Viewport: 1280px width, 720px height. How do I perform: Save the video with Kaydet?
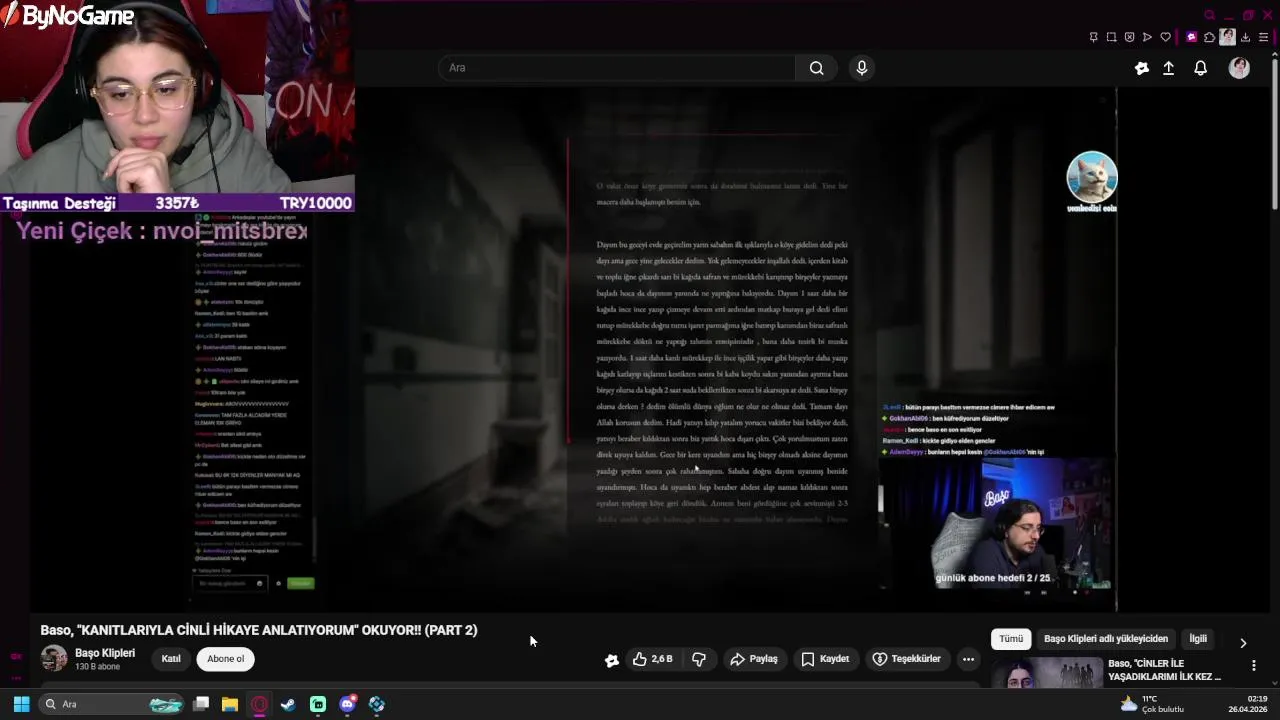tap(825, 659)
